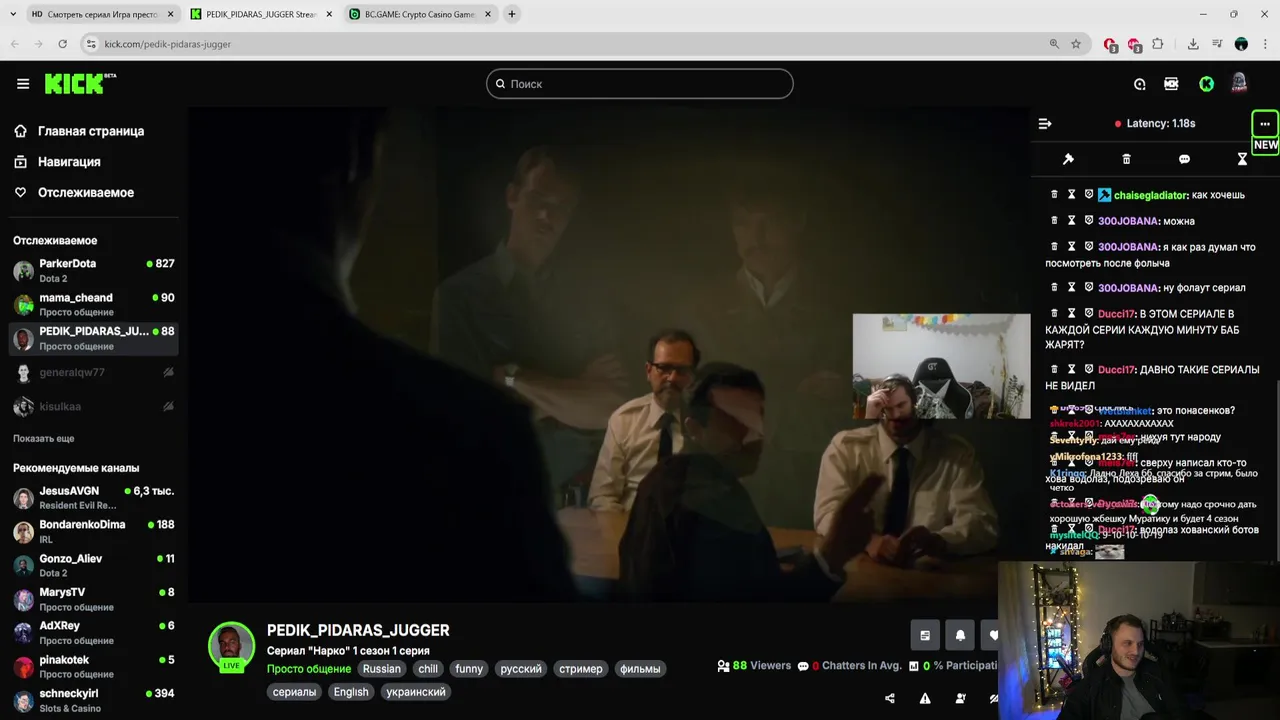The height and width of the screenshot is (720, 1280).
Task: Open ParkerDota channel
Action: point(94,271)
